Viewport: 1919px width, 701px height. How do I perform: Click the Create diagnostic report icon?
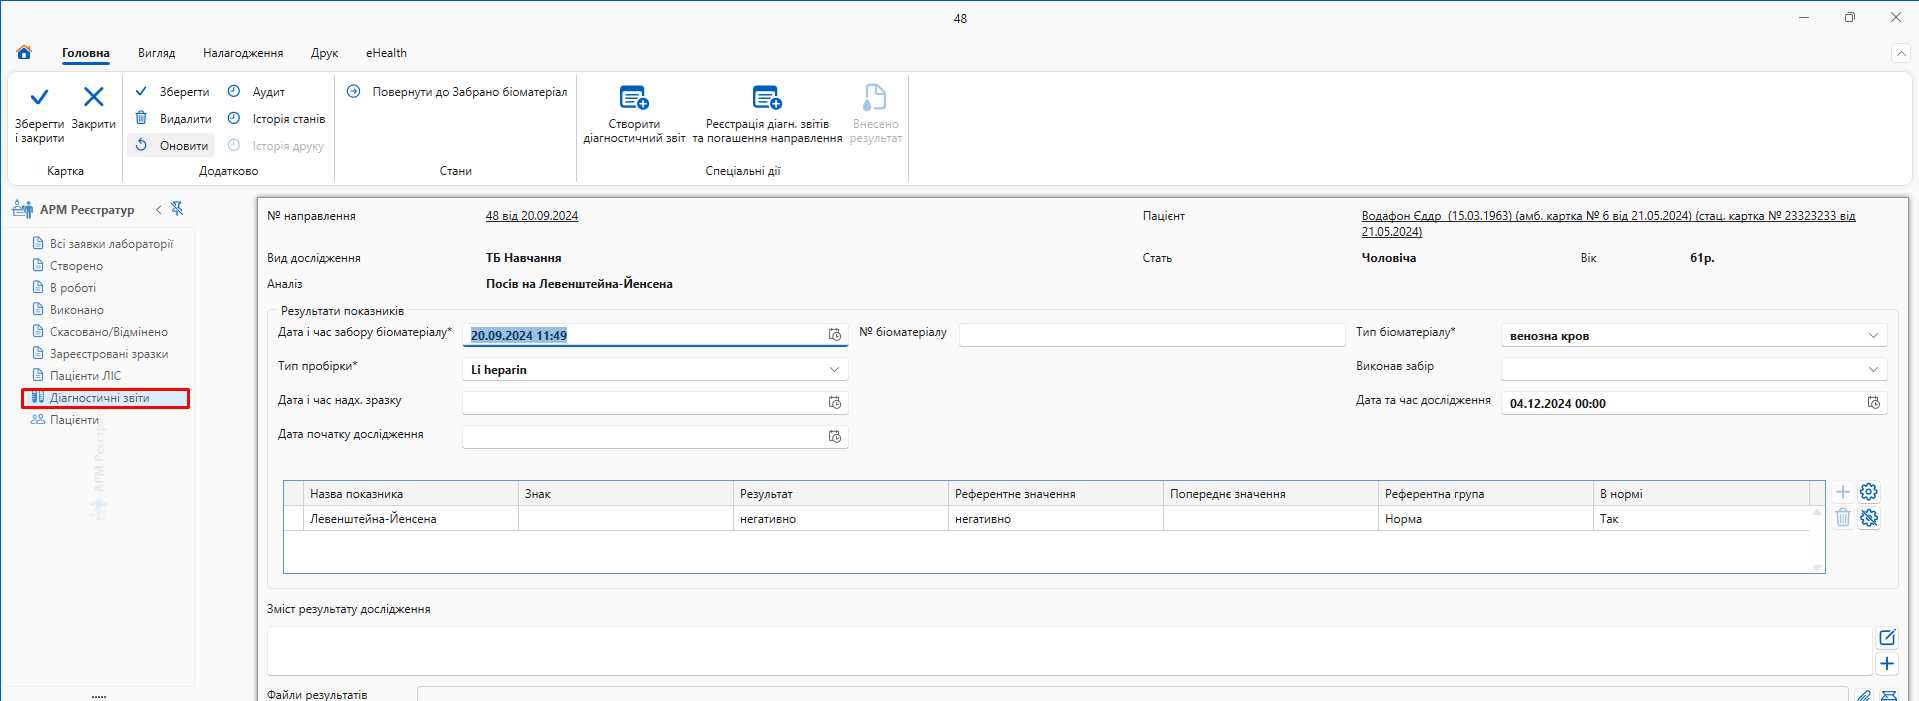pos(634,98)
